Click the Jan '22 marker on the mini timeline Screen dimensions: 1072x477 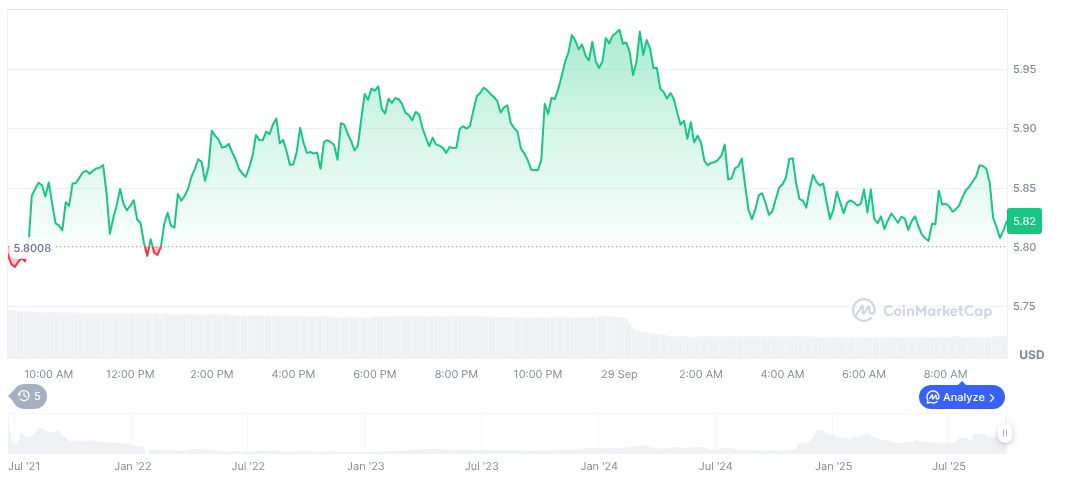tap(132, 466)
